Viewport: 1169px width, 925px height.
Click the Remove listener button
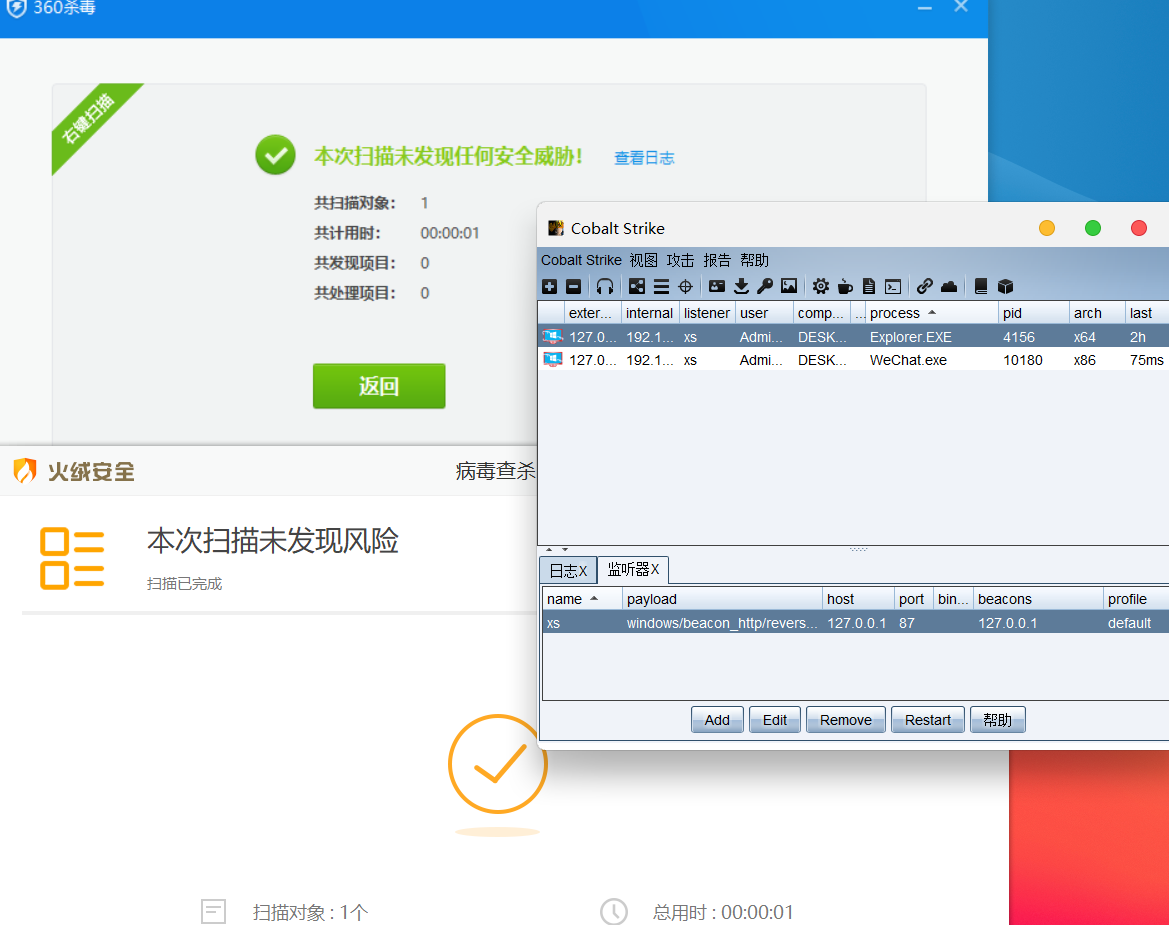click(845, 720)
